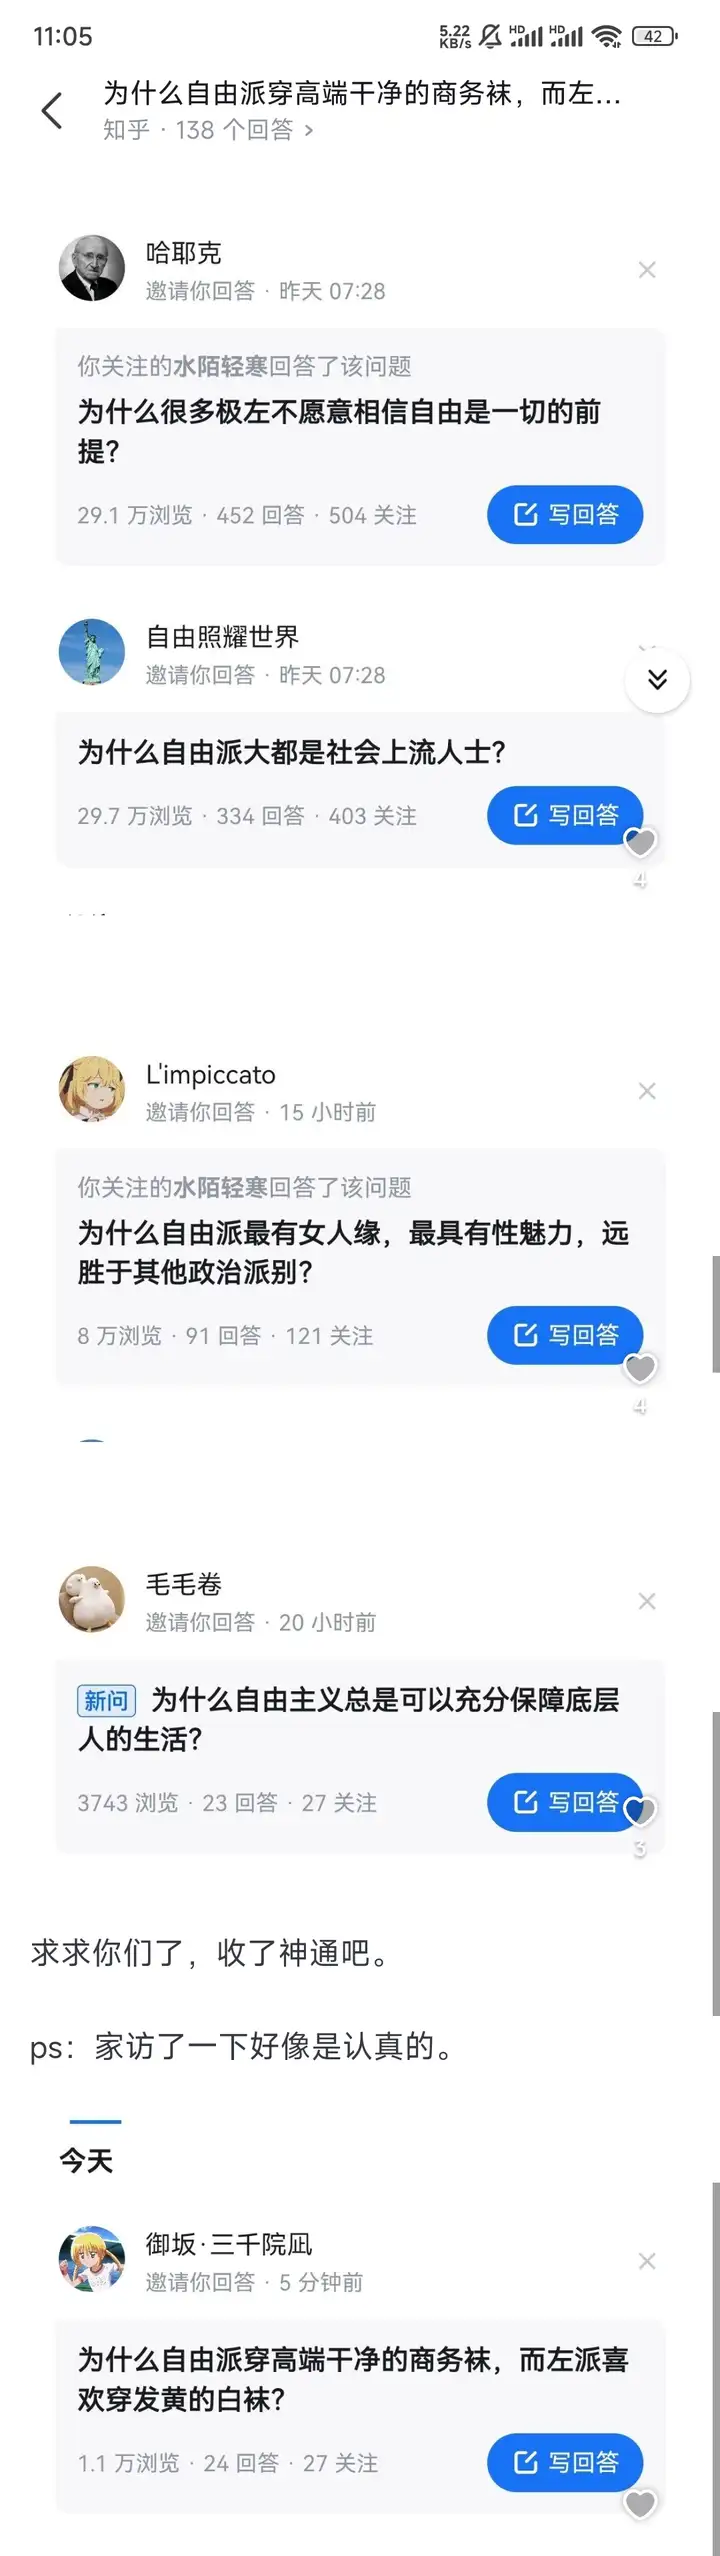Write answer for 自由派大都是社会上流人士 question
This screenshot has height=2556, width=720.
pyautogui.click(x=565, y=816)
